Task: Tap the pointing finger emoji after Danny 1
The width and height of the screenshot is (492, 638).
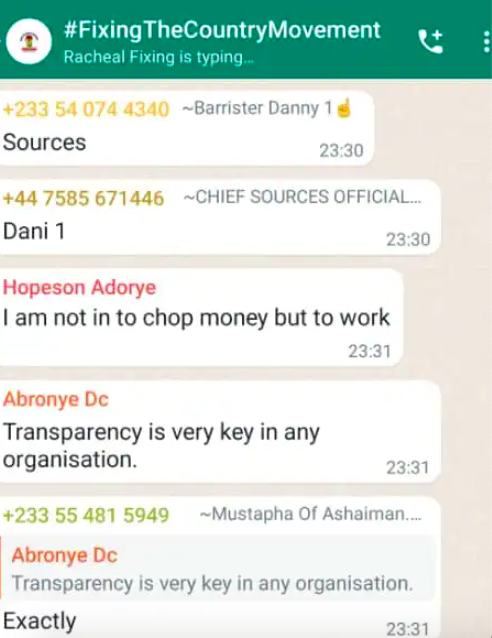Action: (343, 108)
